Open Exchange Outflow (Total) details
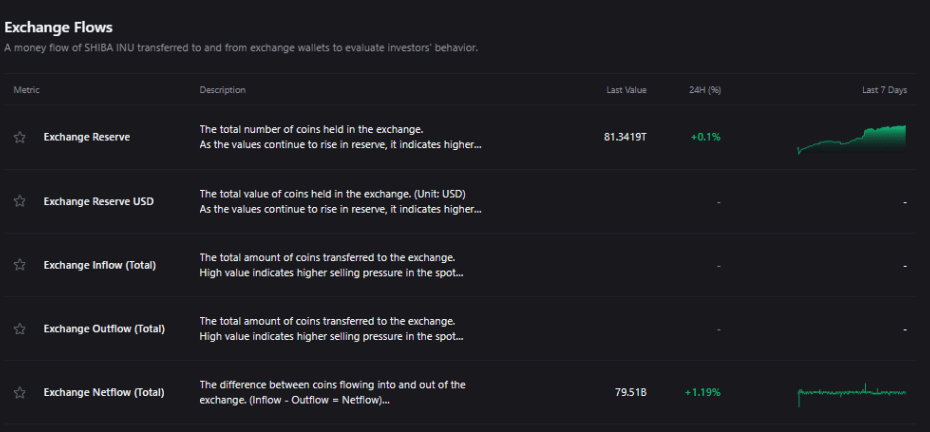 (x=104, y=329)
